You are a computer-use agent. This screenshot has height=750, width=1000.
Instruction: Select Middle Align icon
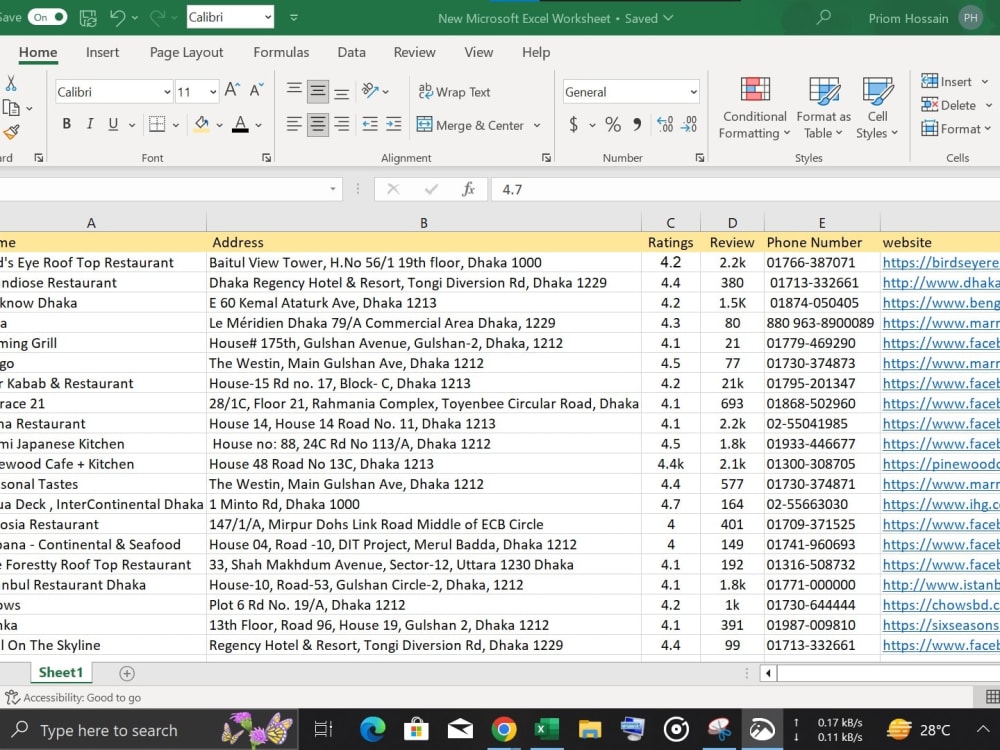tap(318, 92)
